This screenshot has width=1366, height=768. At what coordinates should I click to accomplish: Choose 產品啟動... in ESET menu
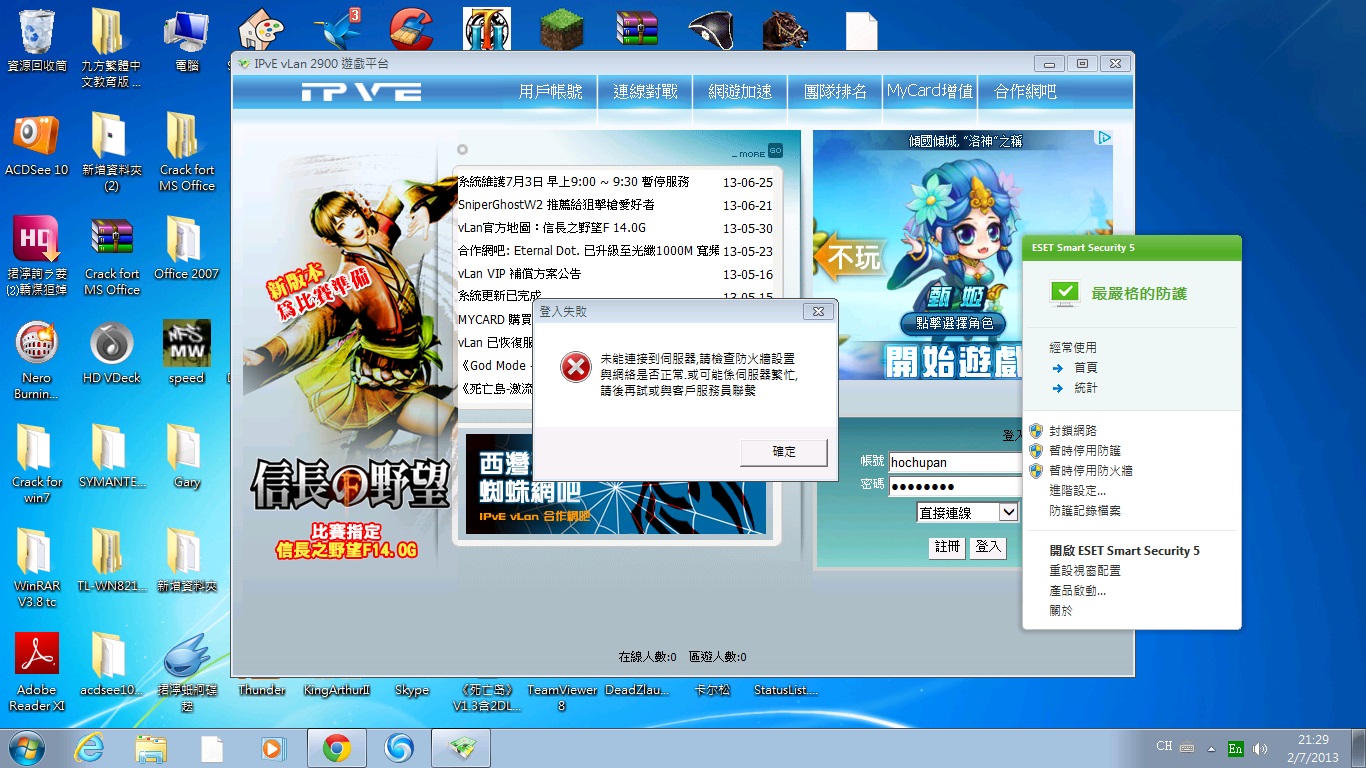click(1077, 591)
